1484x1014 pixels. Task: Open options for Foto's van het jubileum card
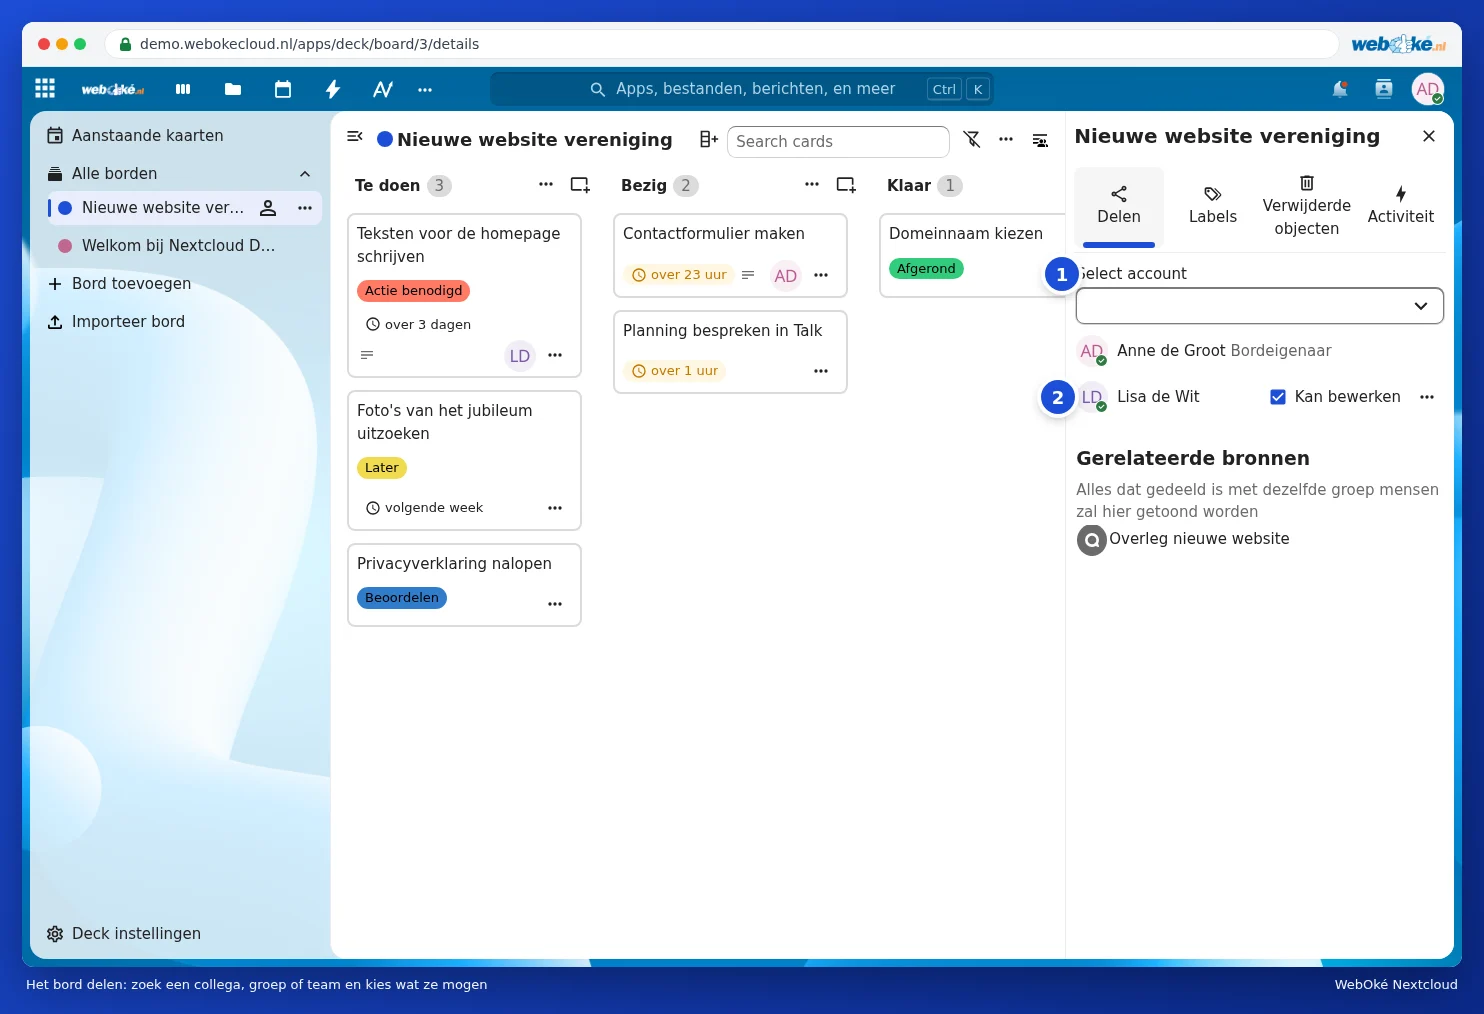point(555,508)
